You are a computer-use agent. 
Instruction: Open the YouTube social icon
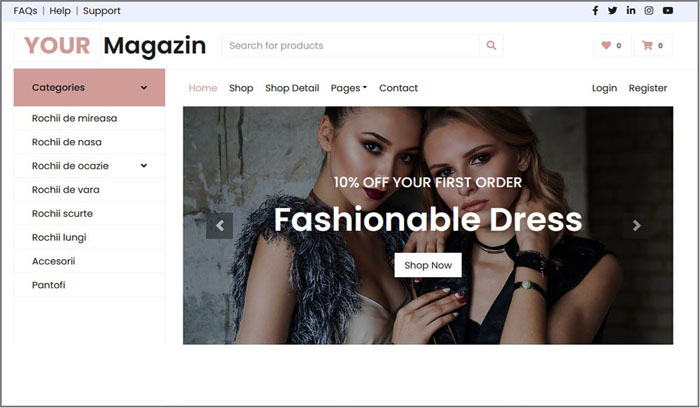[x=668, y=10]
